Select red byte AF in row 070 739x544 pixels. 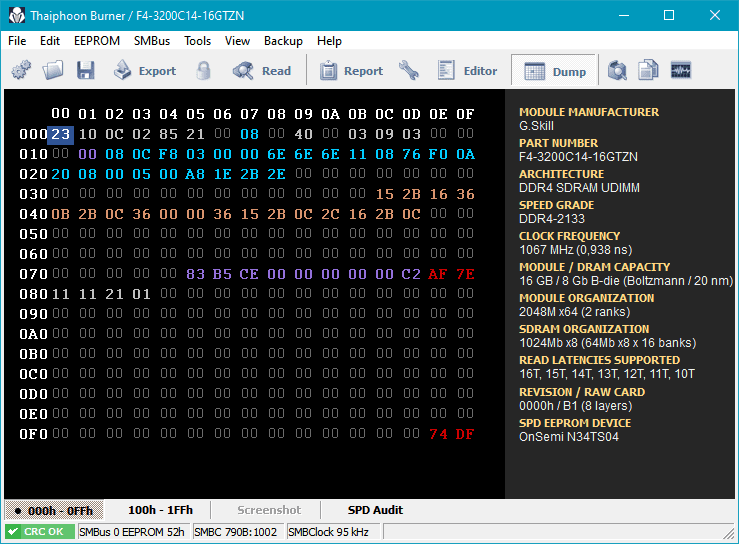pyautogui.click(x=438, y=274)
